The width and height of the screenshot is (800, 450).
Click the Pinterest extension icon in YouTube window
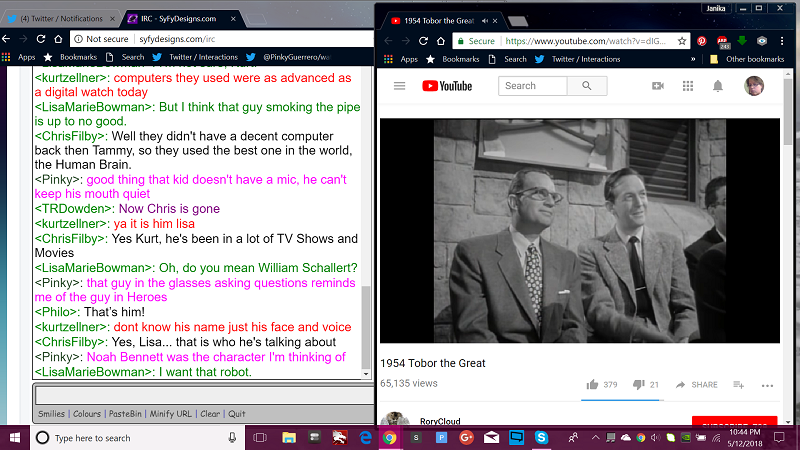pos(702,41)
